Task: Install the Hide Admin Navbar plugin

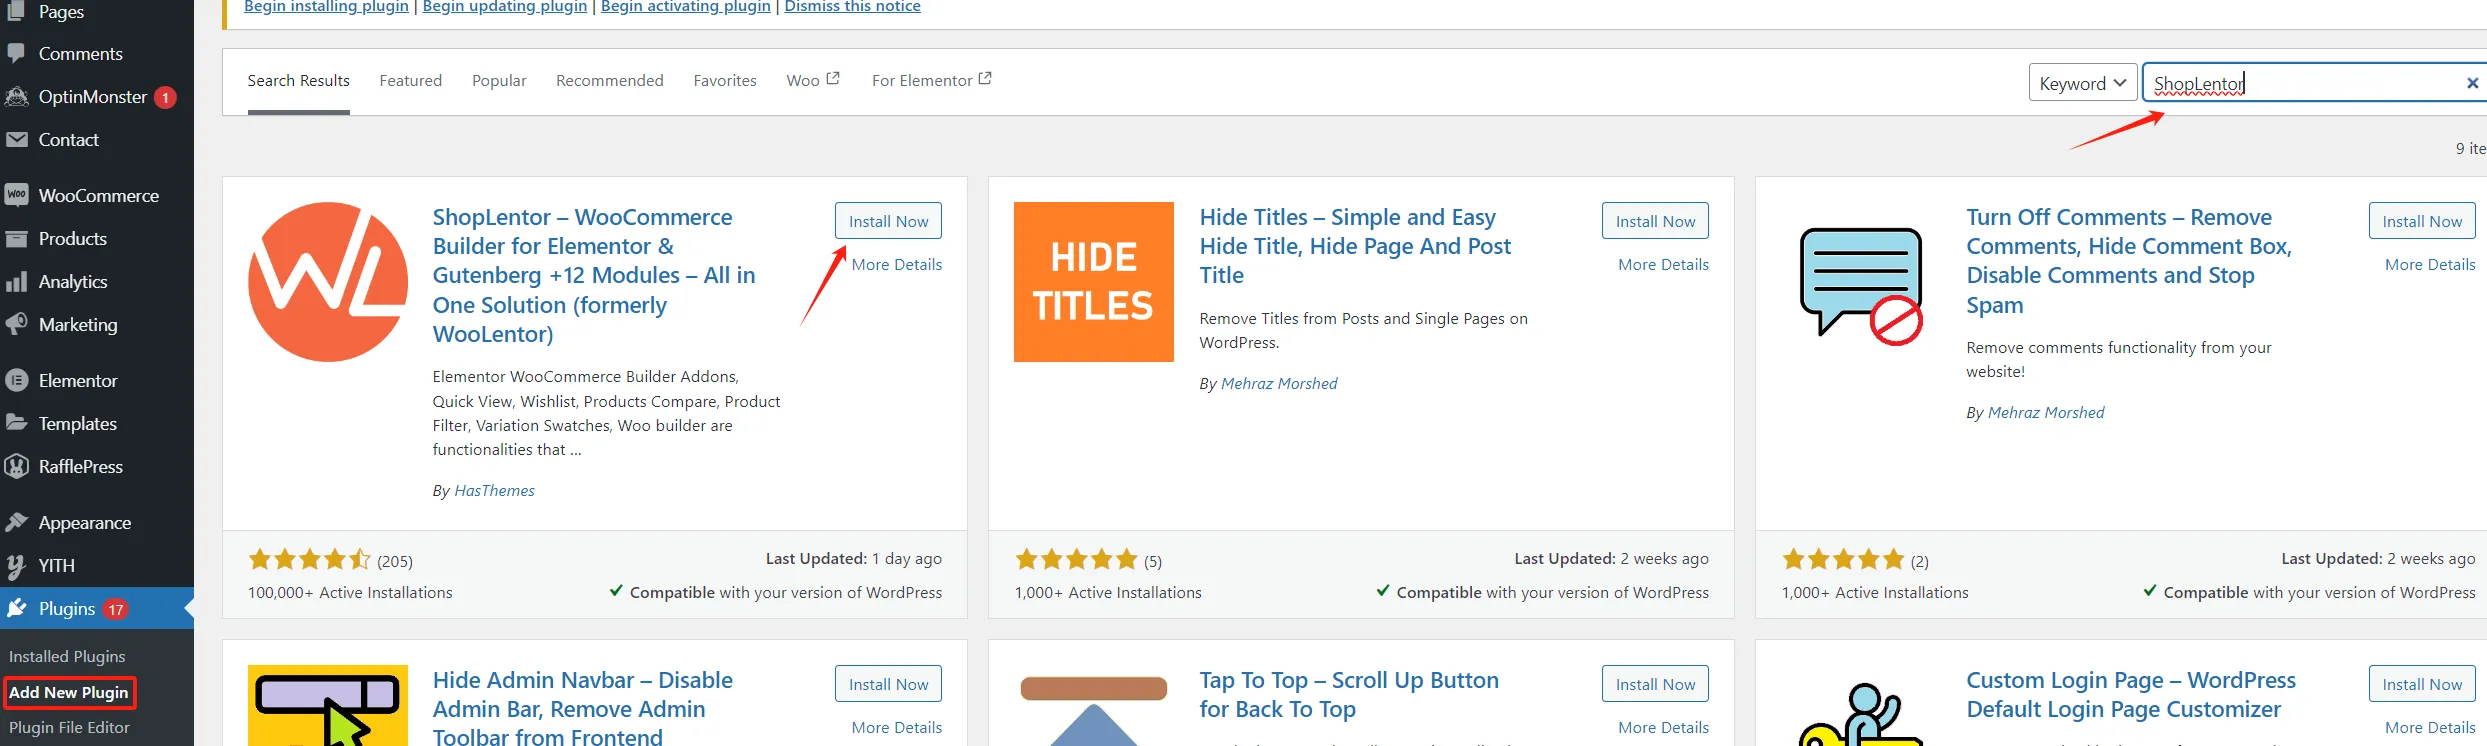Action: click(888, 684)
